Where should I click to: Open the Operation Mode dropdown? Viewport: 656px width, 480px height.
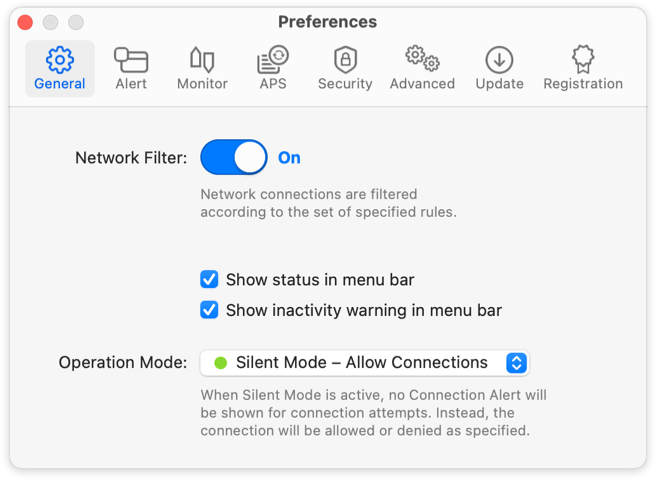coord(365,362)
